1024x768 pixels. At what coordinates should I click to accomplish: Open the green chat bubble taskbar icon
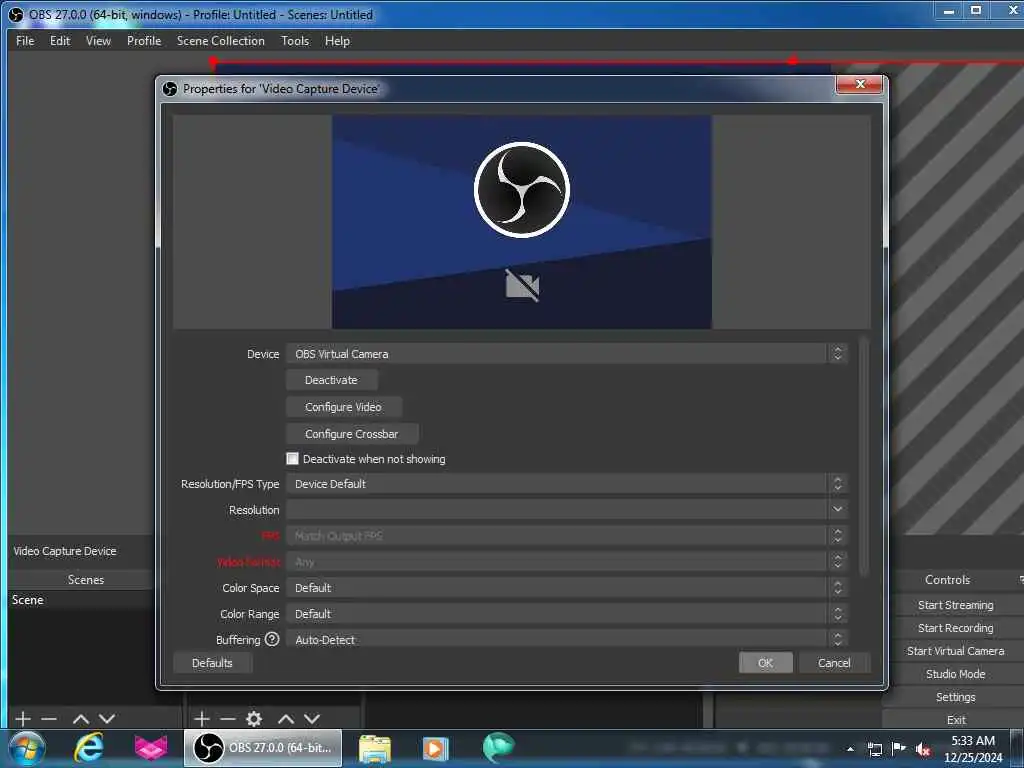pos(498,747)
